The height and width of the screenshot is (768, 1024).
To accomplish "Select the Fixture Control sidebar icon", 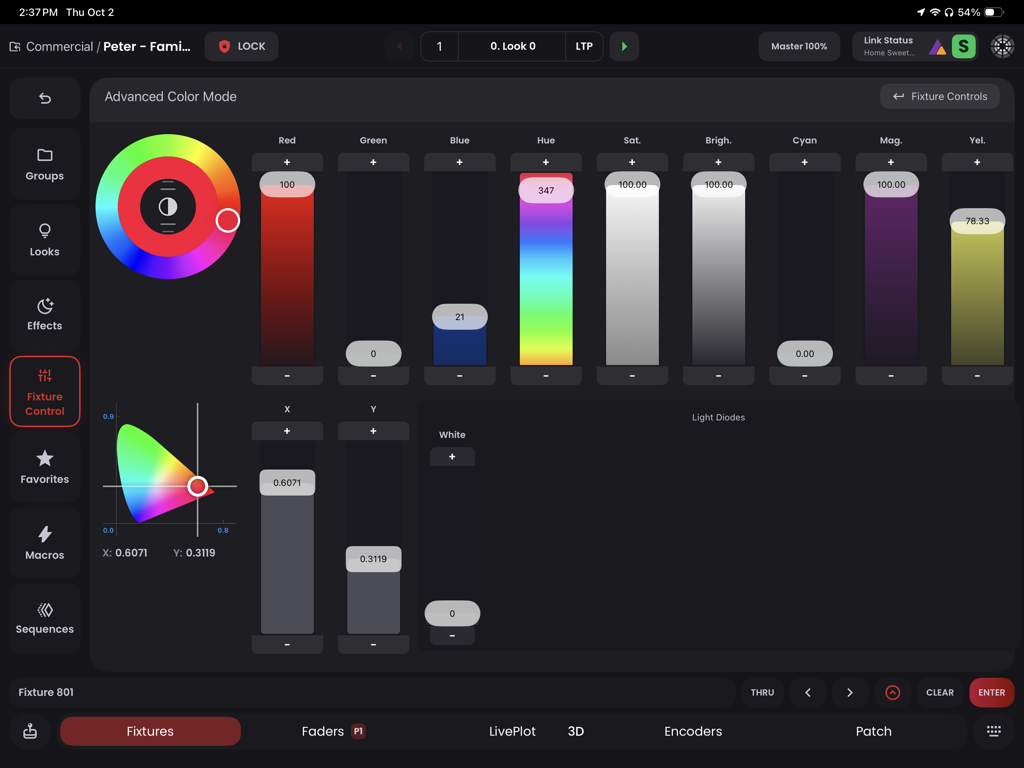I will (44, 391).
